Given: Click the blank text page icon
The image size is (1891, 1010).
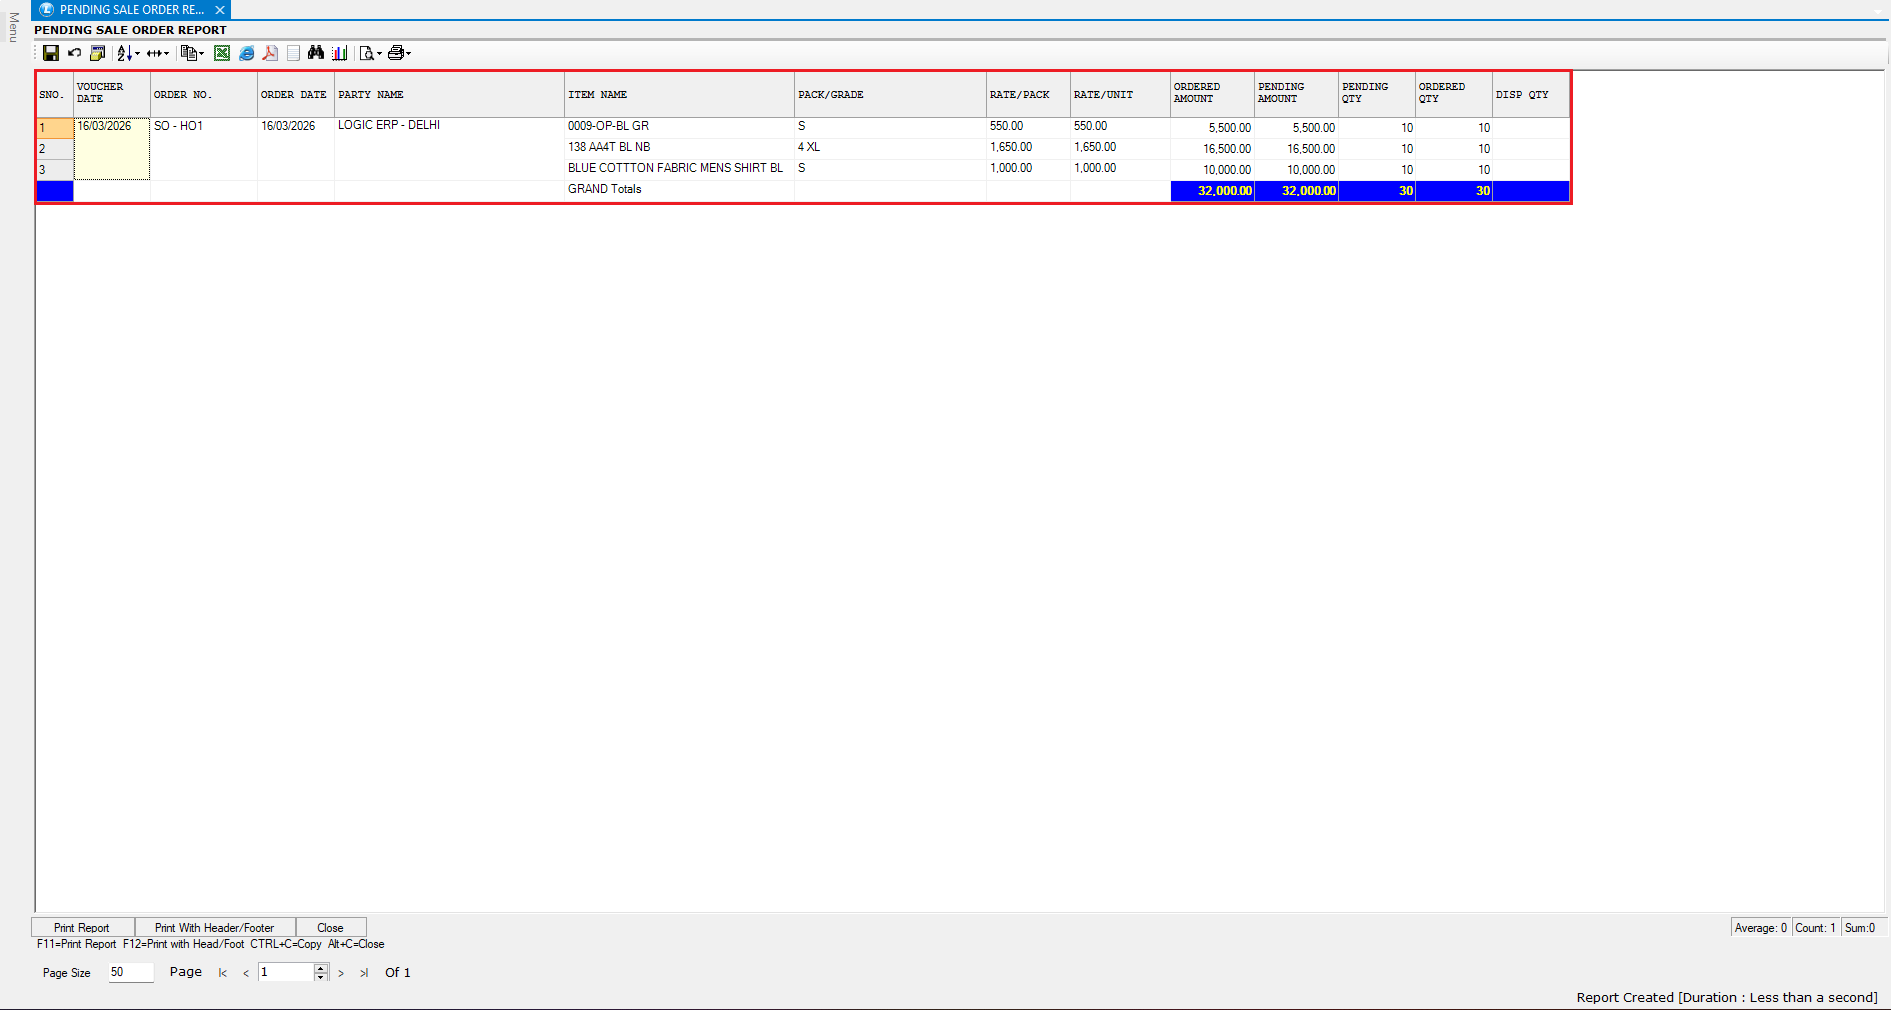Looking at the screenshot, I should 293,53.
